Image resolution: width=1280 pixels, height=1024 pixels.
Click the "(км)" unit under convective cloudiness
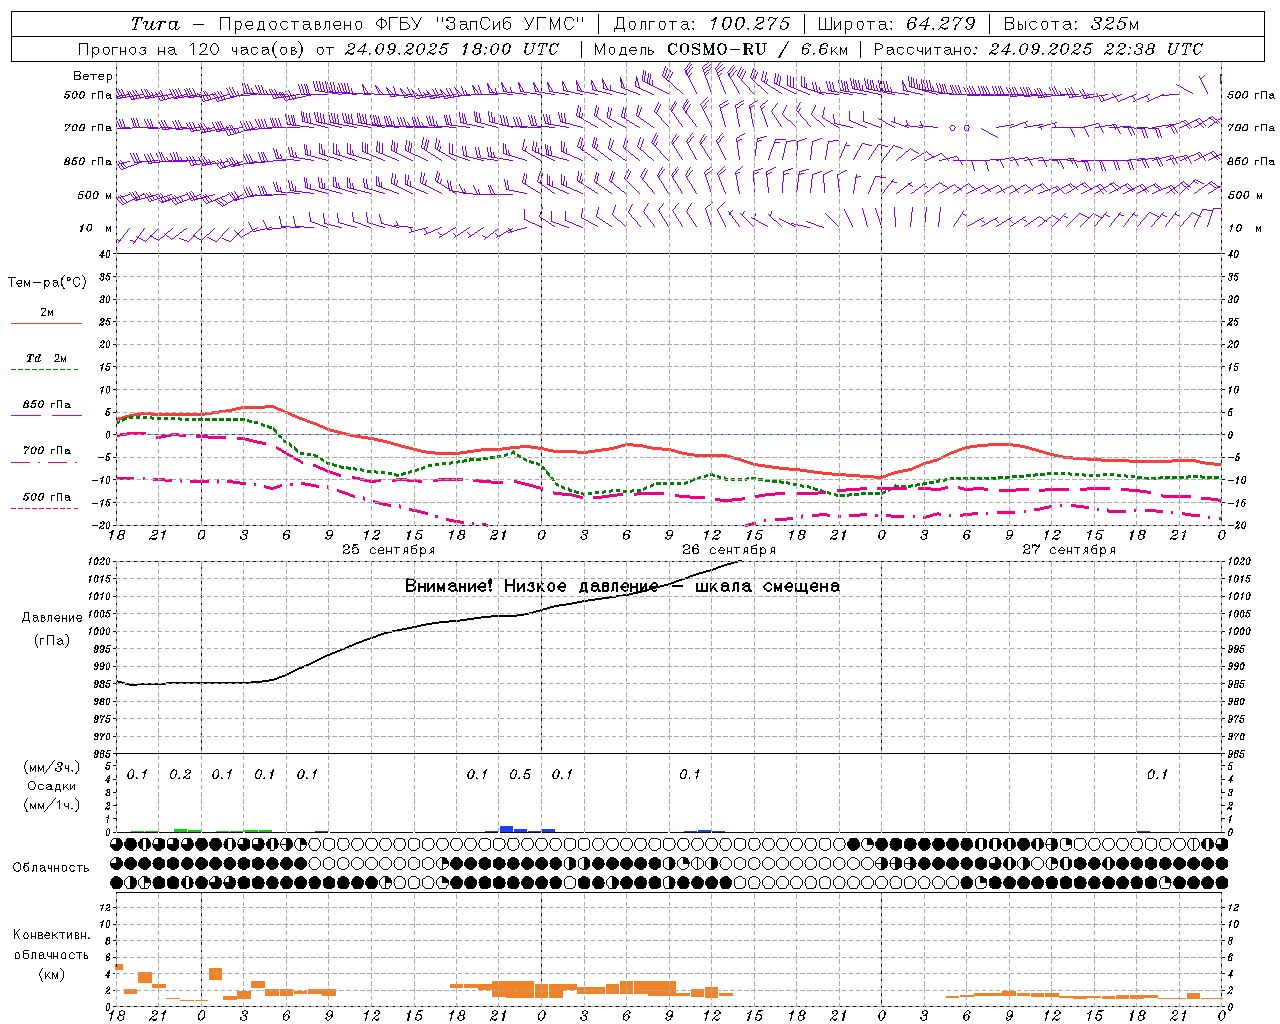(x=51, y=974)
